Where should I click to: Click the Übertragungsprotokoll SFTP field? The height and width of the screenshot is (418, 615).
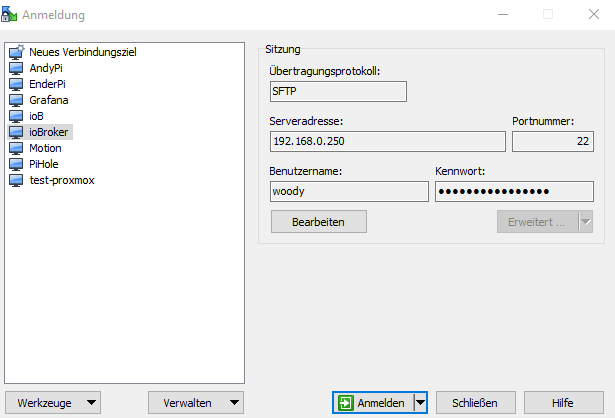[x=338, y=91]
